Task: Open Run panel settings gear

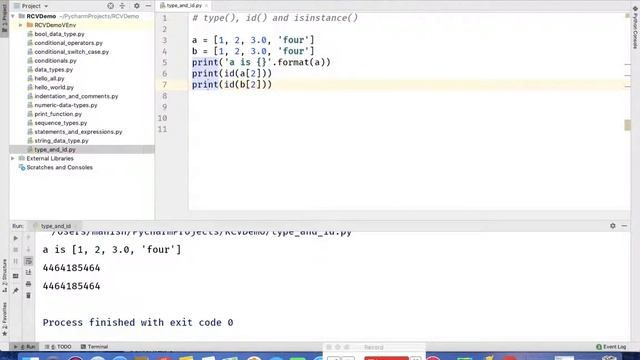Action: point(613,226)
